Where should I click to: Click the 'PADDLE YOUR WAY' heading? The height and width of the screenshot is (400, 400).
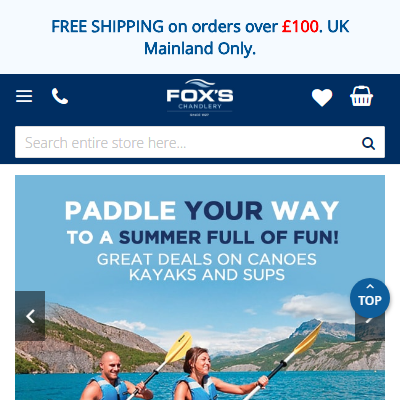coord(202,211)
